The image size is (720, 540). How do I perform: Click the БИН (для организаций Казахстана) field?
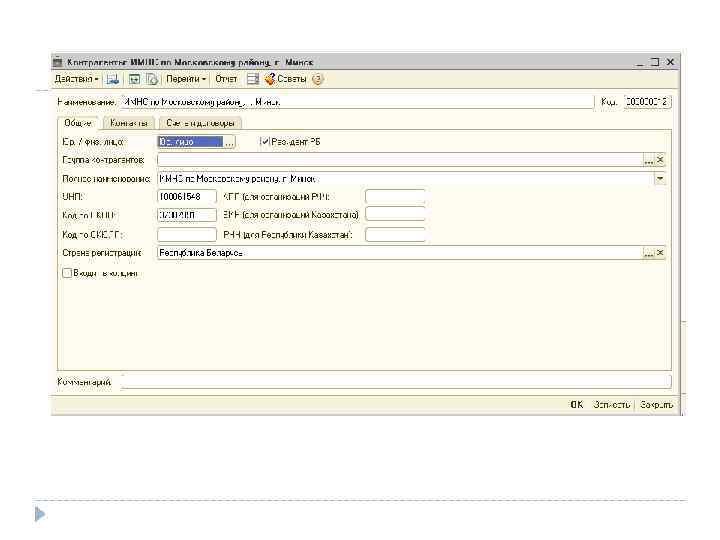coord(395,214)
